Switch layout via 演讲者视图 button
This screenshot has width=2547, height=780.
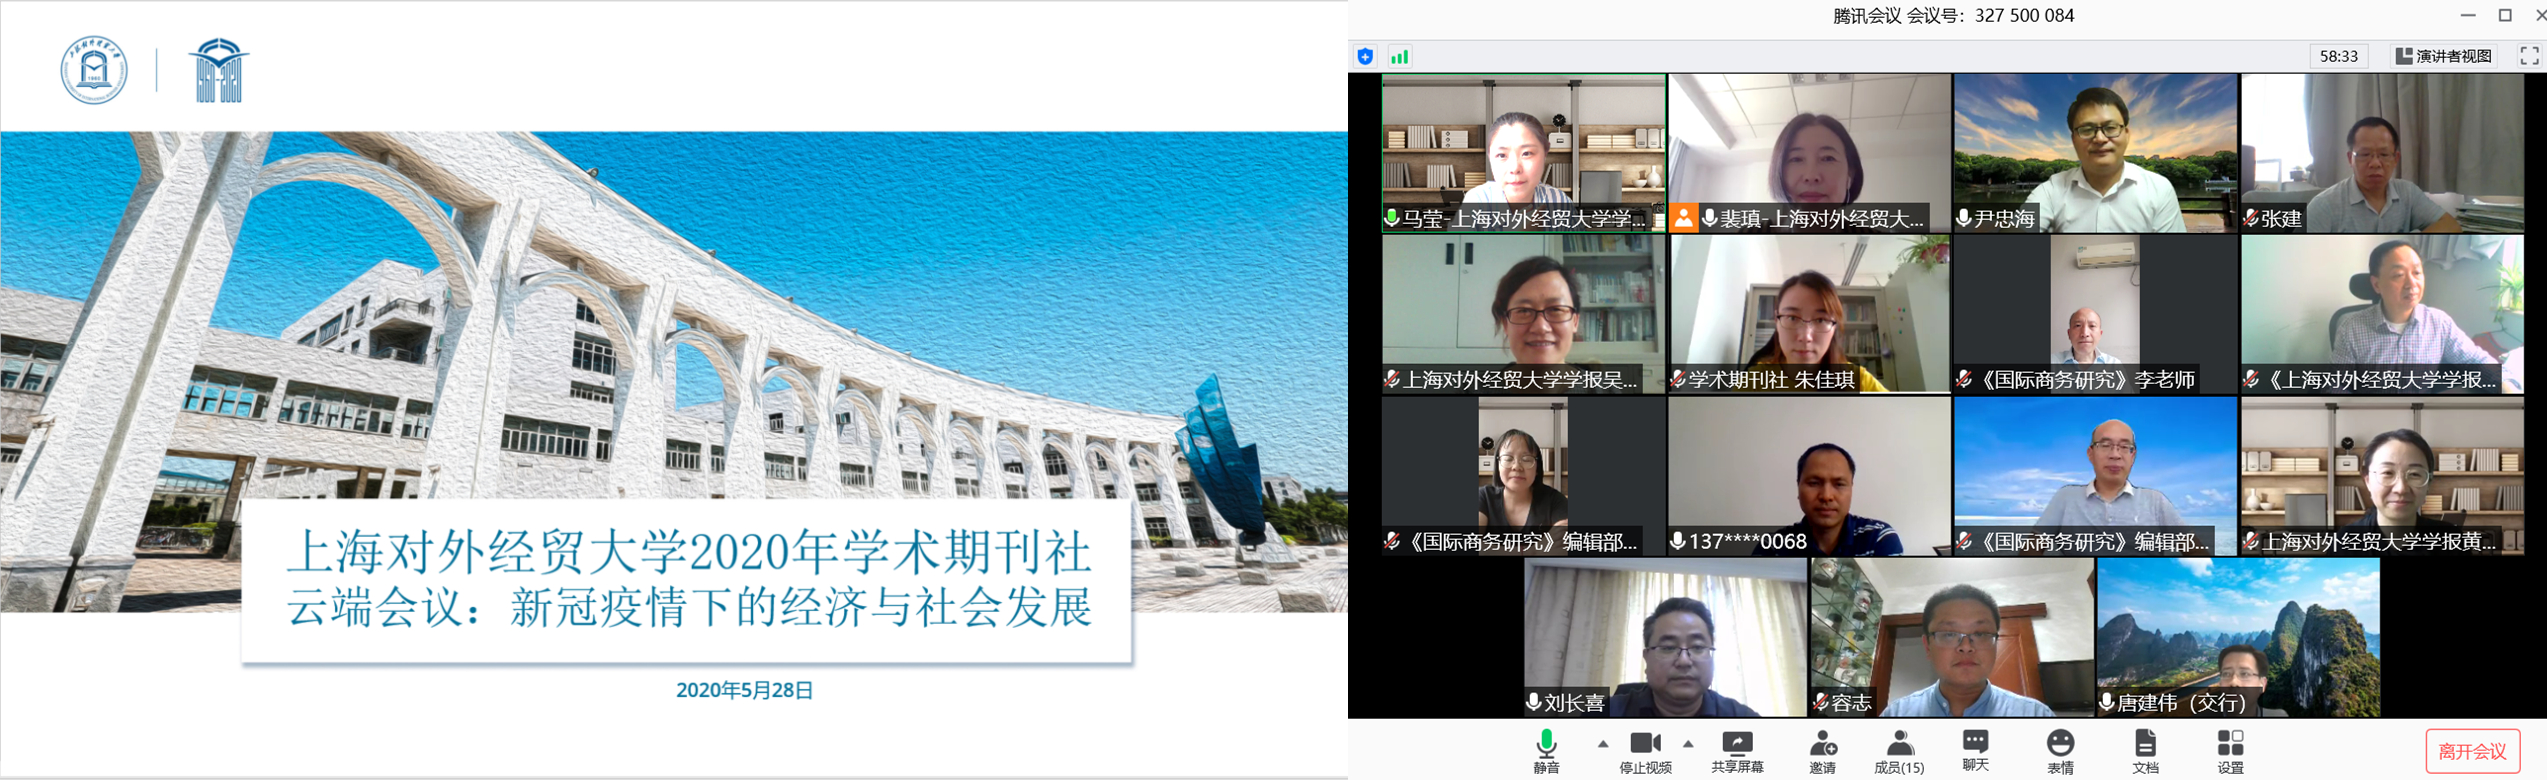coord(2444,56)
